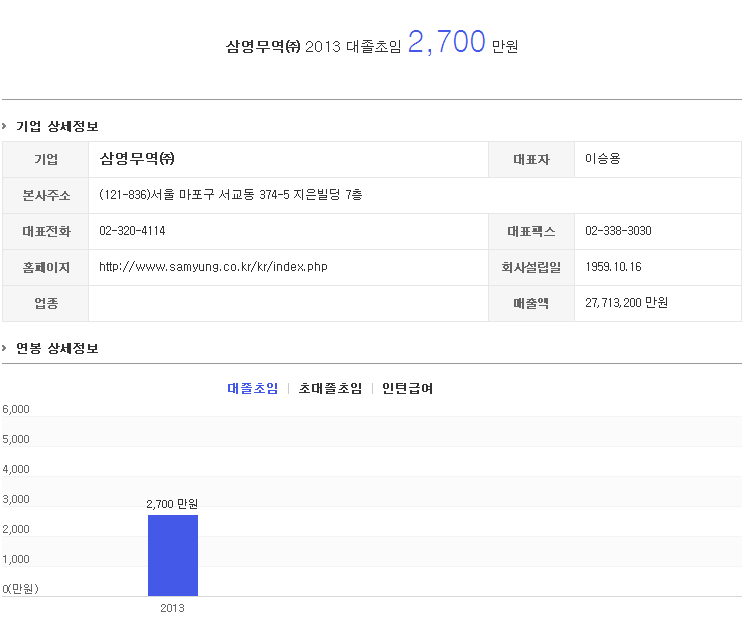
Task: Click the 5,000 y-axis label
Action: (16, 439)
